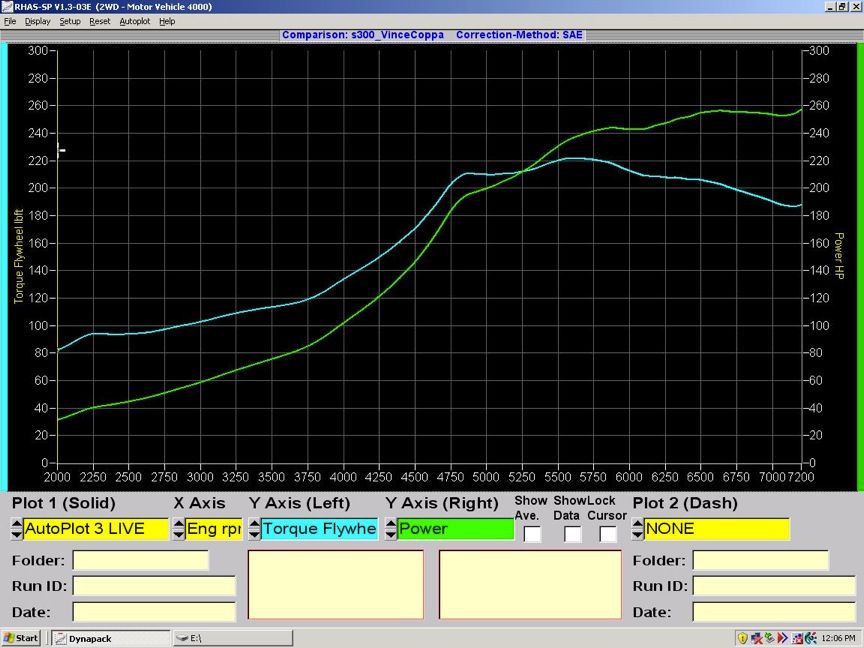Click the Plot 1 AutoPlot selector stepper arrows

click(x=17, y=529)
